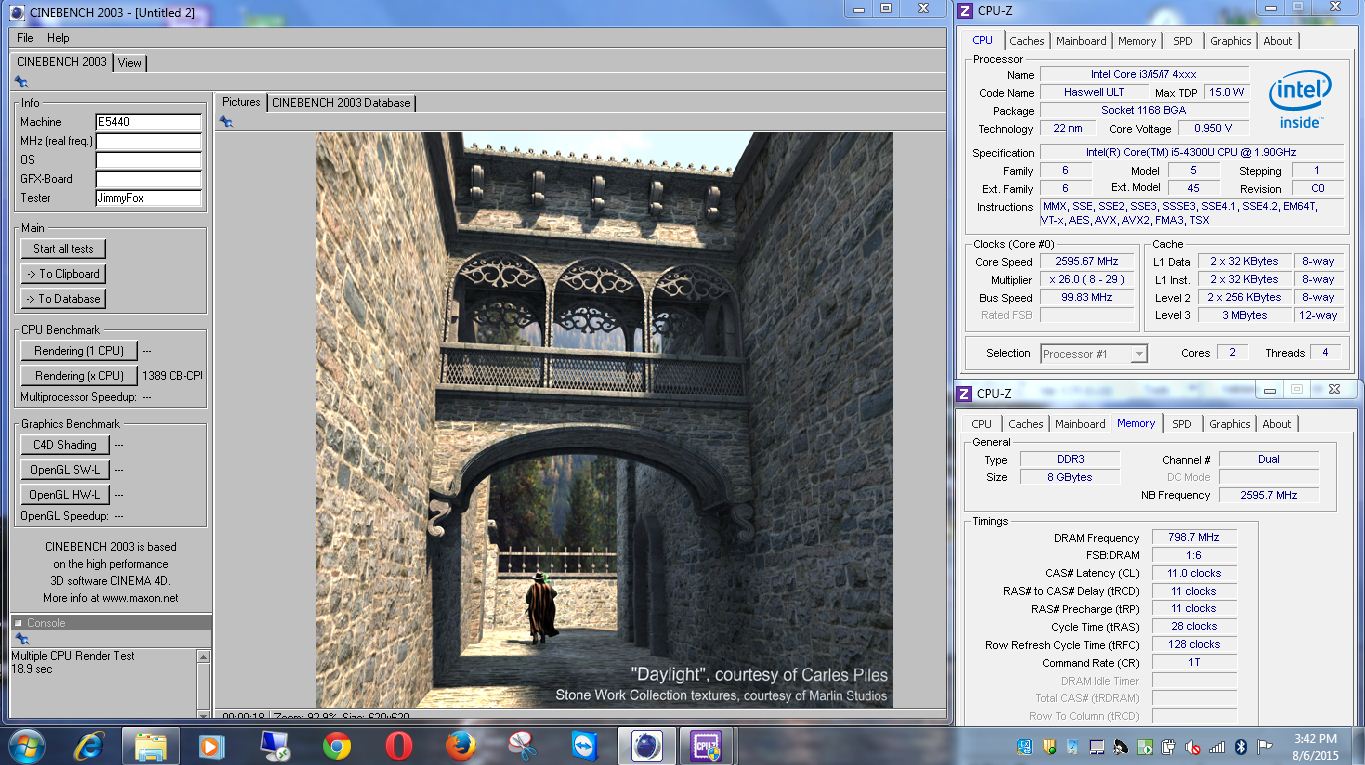Click the yellow shield security tray icon
The width and height of the screenshot is (1365, 765).
(x=1049, y=746)
